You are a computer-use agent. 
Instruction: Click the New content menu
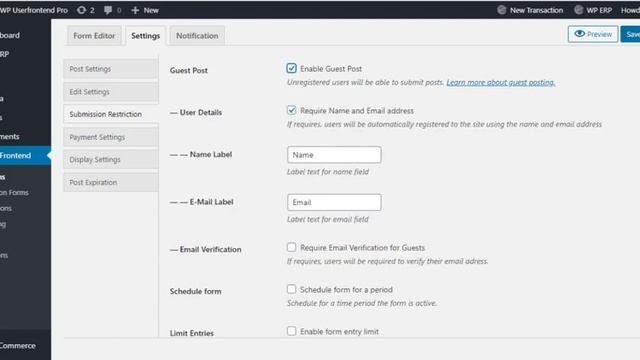click(x=145, y=10)
